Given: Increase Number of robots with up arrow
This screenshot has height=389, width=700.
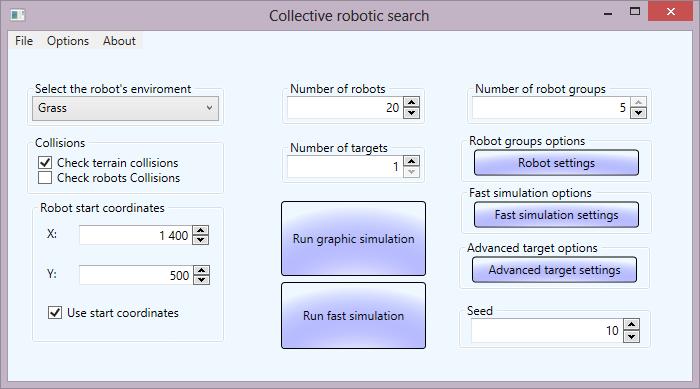Looking at the screenshot, I should tap(411, 102).
